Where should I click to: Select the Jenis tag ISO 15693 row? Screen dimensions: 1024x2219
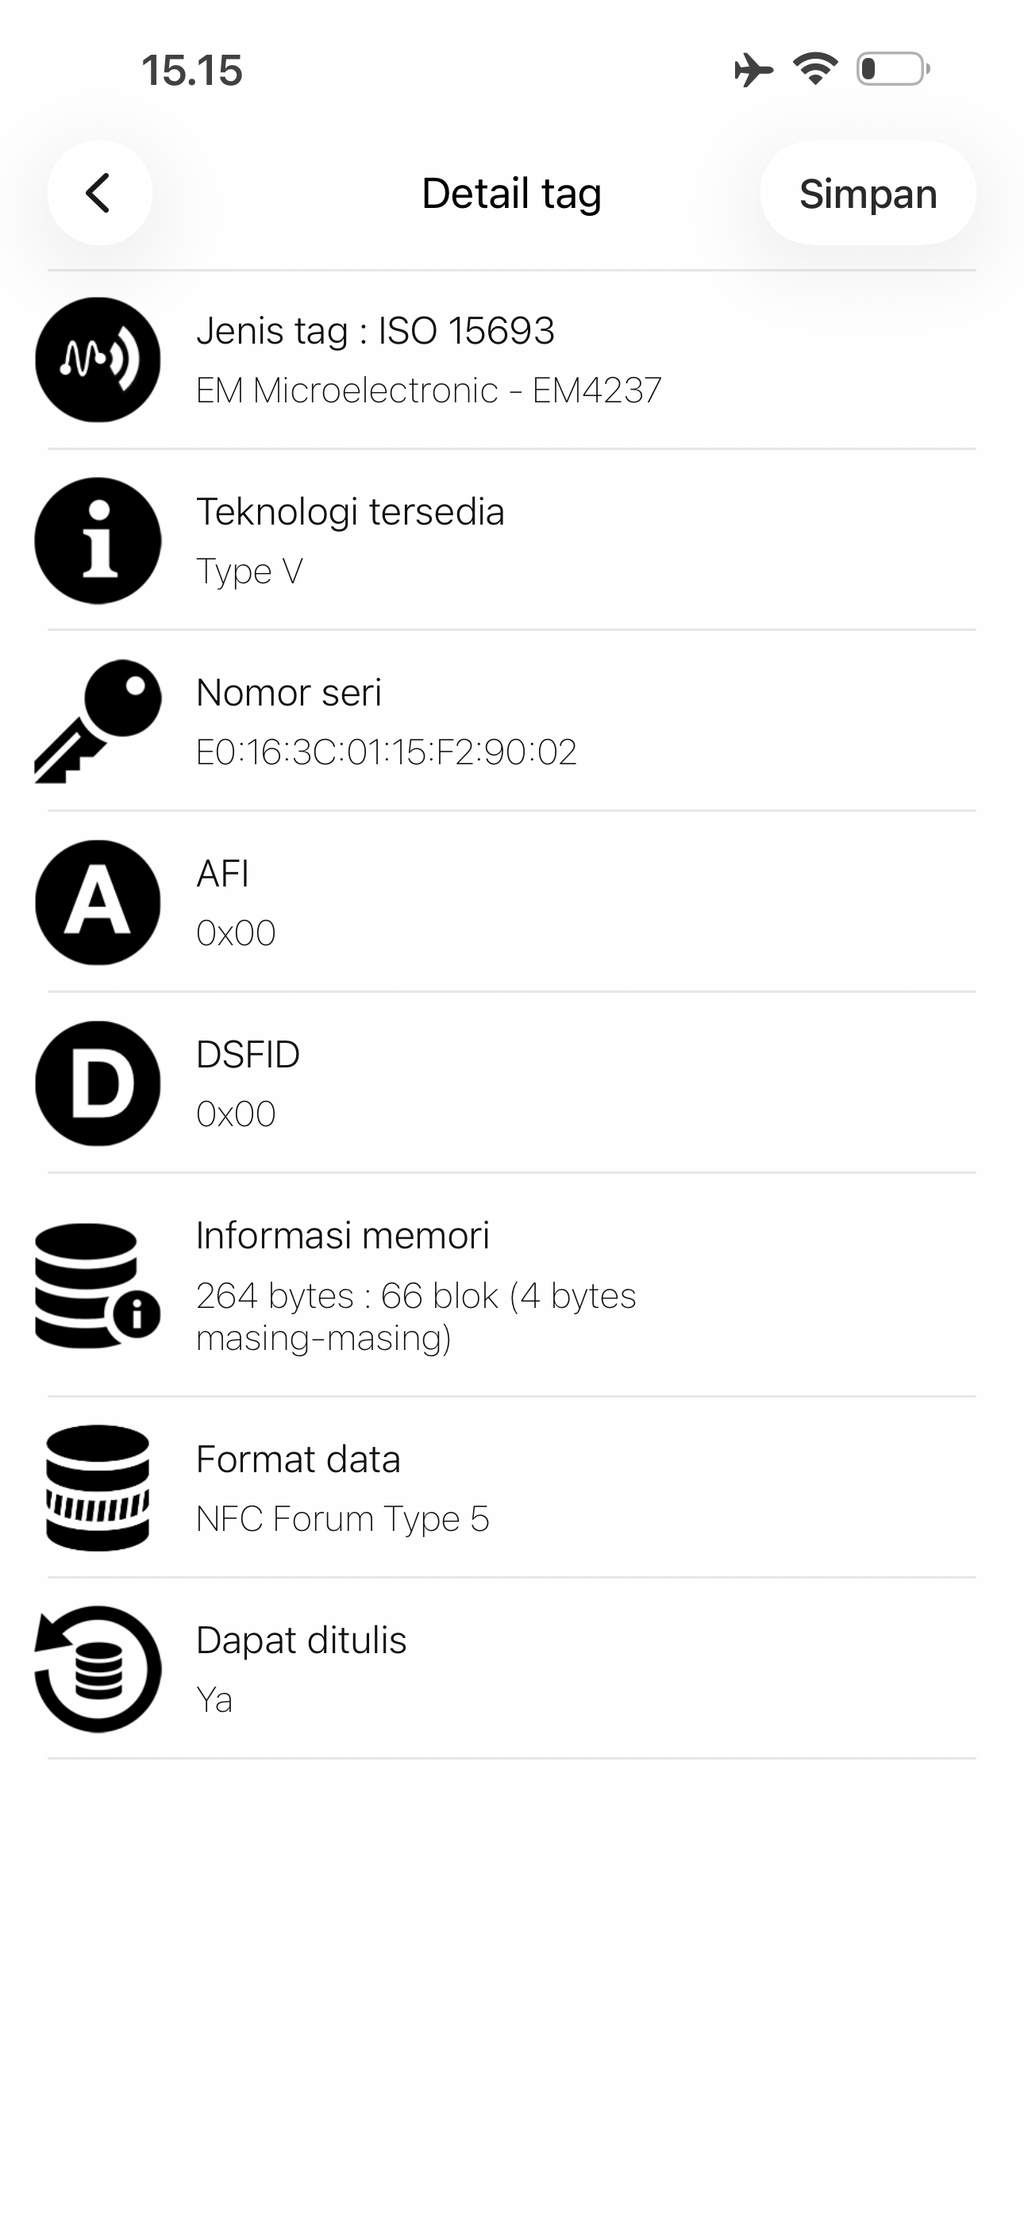pos(512,360)
